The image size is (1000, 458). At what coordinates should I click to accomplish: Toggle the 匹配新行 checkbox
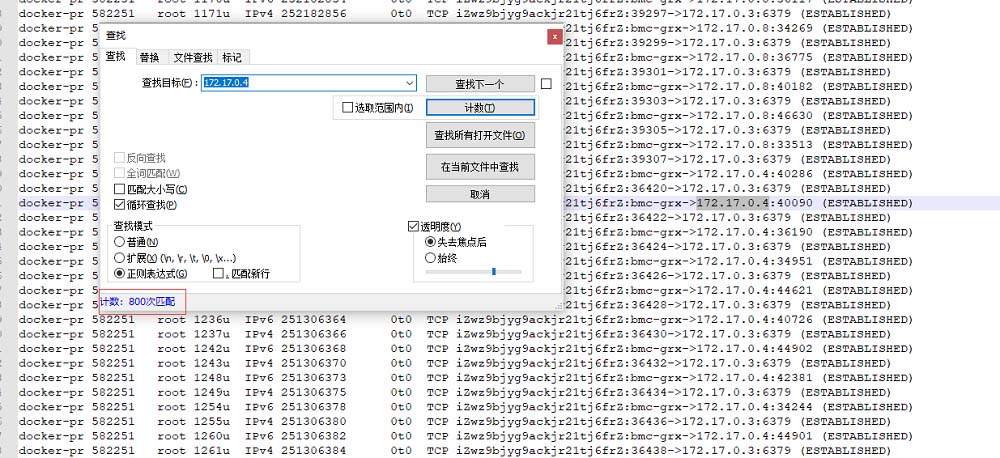coord(219,273)
